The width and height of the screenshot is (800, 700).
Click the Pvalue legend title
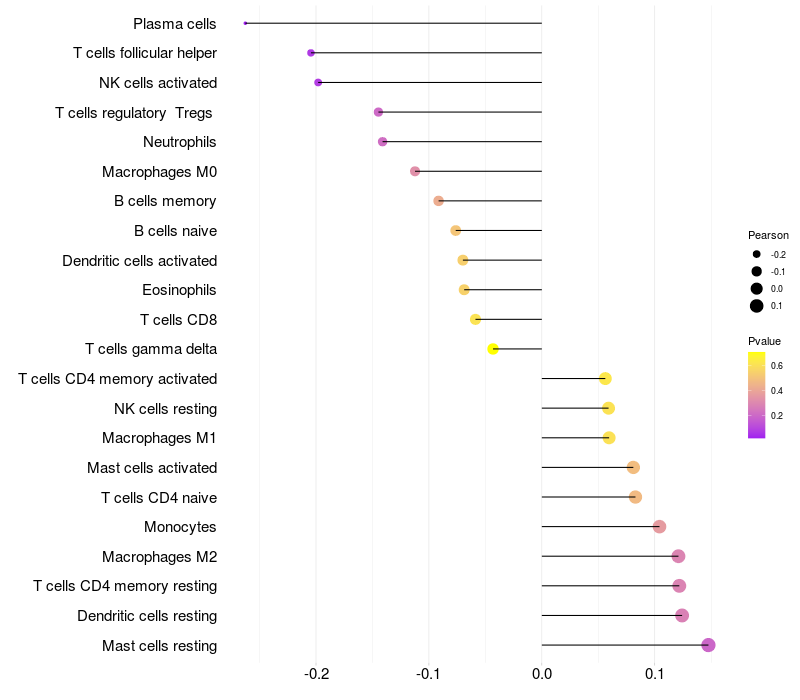764,341
